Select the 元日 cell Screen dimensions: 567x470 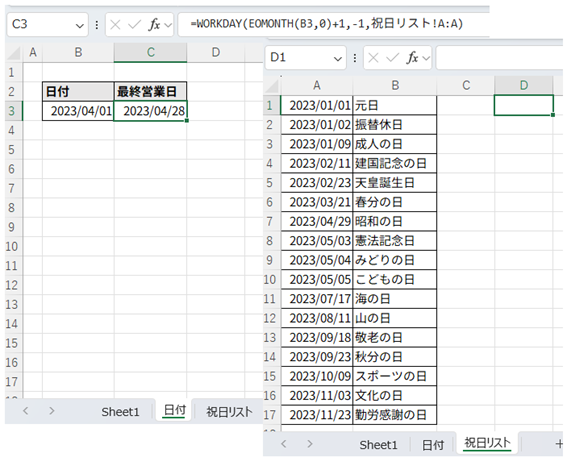pyautogui.click(x=395, y=105)
